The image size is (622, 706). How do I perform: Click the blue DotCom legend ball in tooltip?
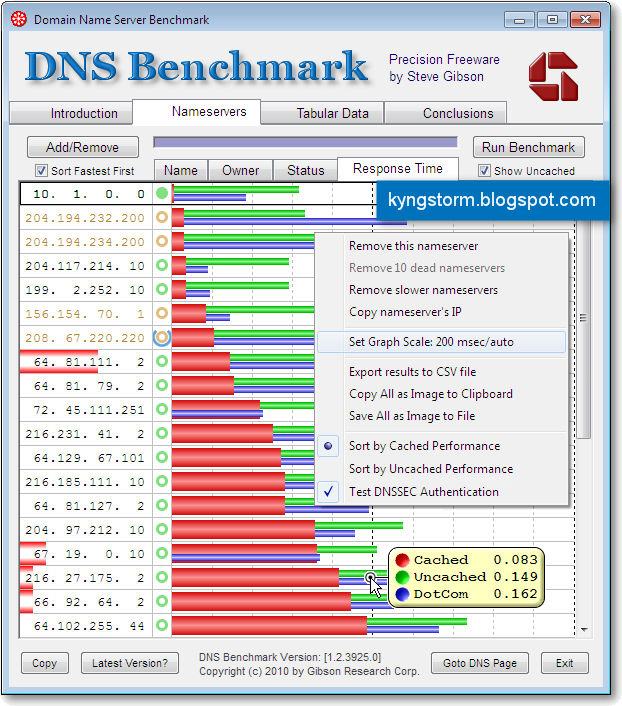point(402,594)
